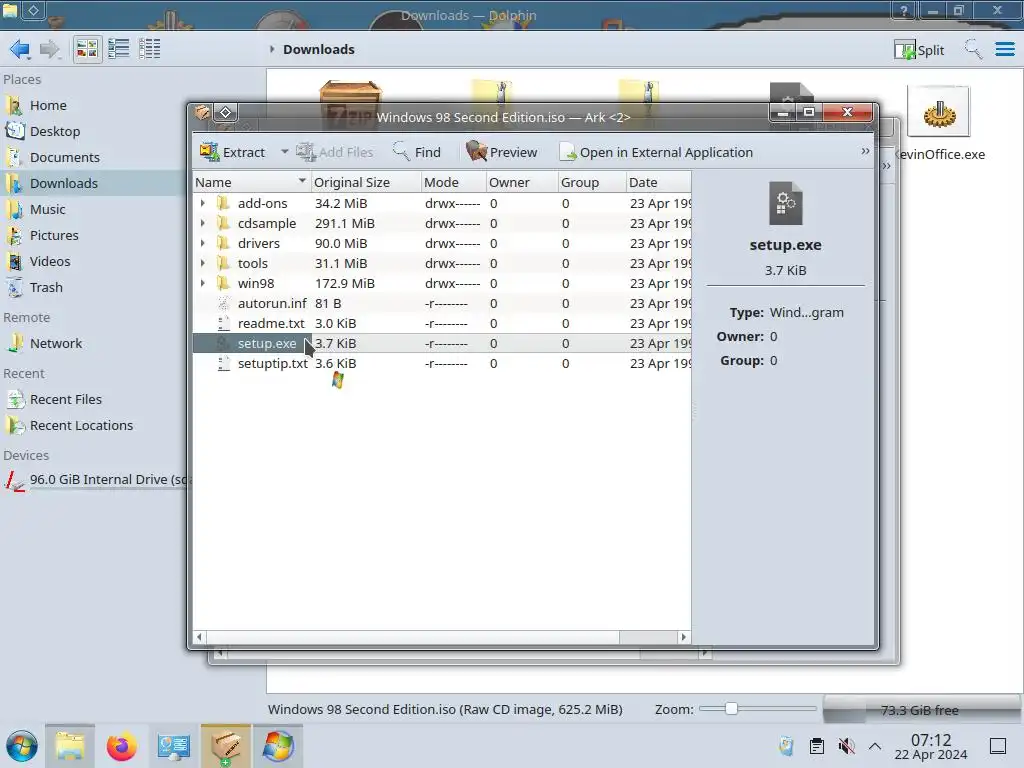Viewport: 1024px width, 768px height.
Task: Select readme.txt file in archive
Action: [x=271, y=324]
